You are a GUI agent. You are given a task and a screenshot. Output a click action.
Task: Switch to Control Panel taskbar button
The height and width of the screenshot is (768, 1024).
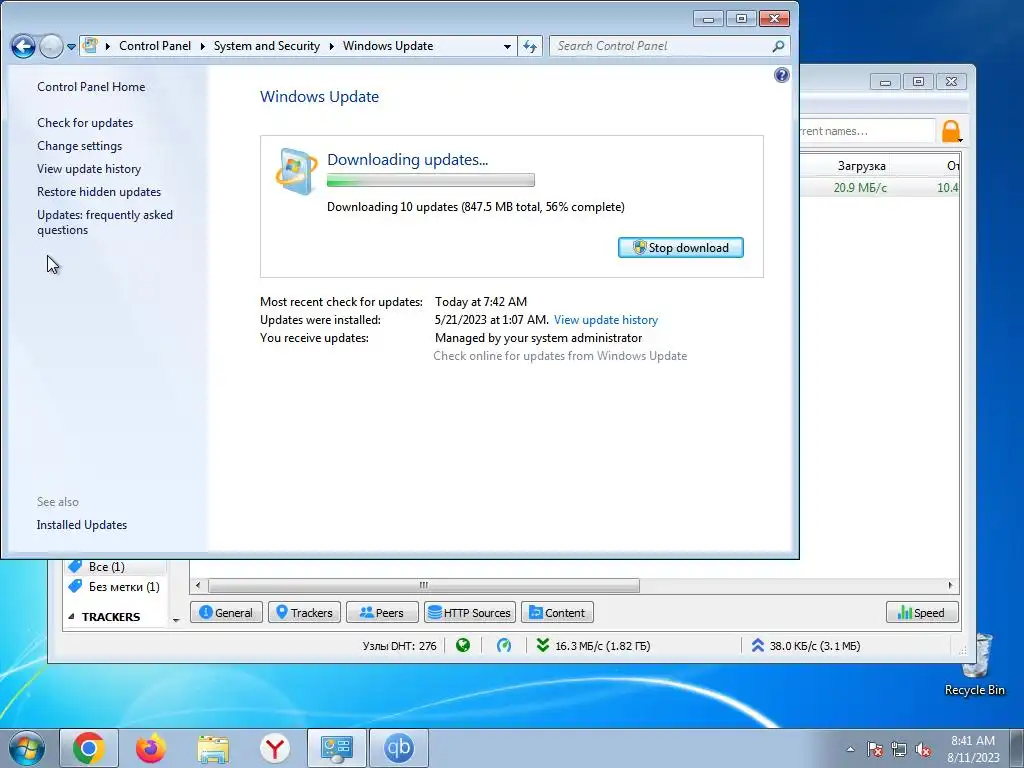click(337, 748)
